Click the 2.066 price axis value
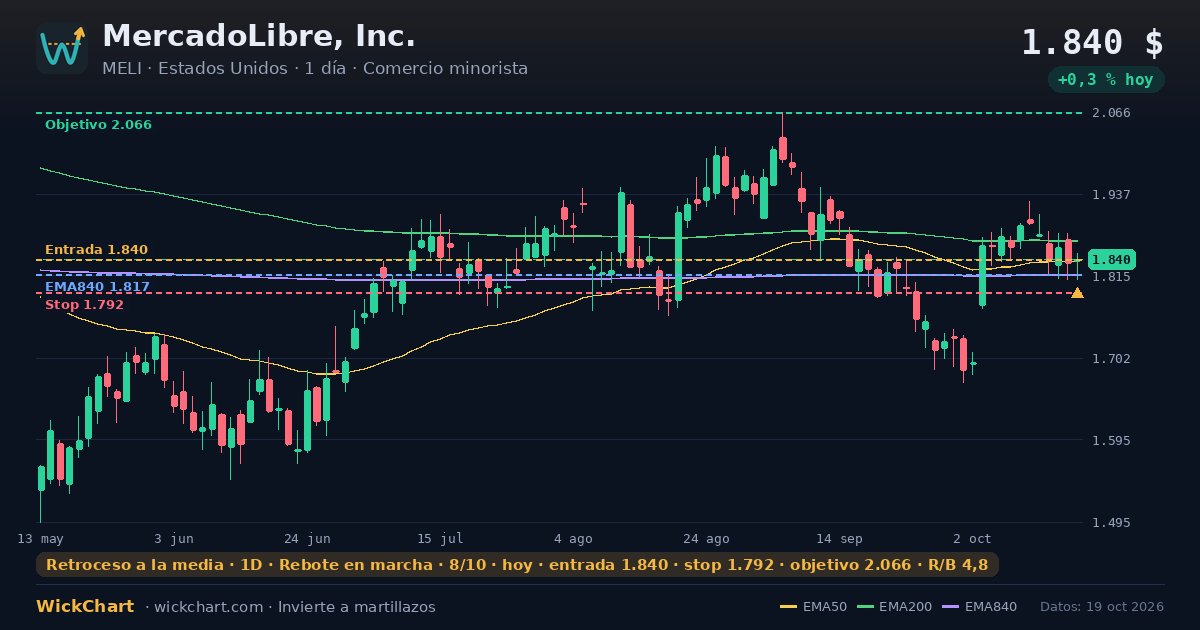The width and height of the screenshot is (1200, 630). pos(1111,113)
